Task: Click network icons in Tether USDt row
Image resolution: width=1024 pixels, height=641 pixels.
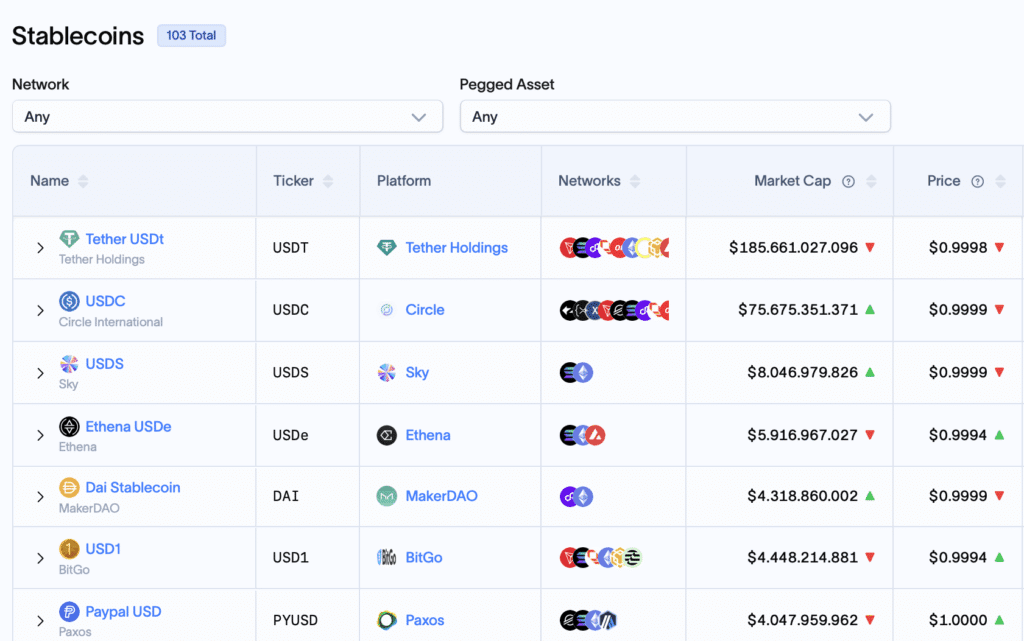Action: pos(615,248)
